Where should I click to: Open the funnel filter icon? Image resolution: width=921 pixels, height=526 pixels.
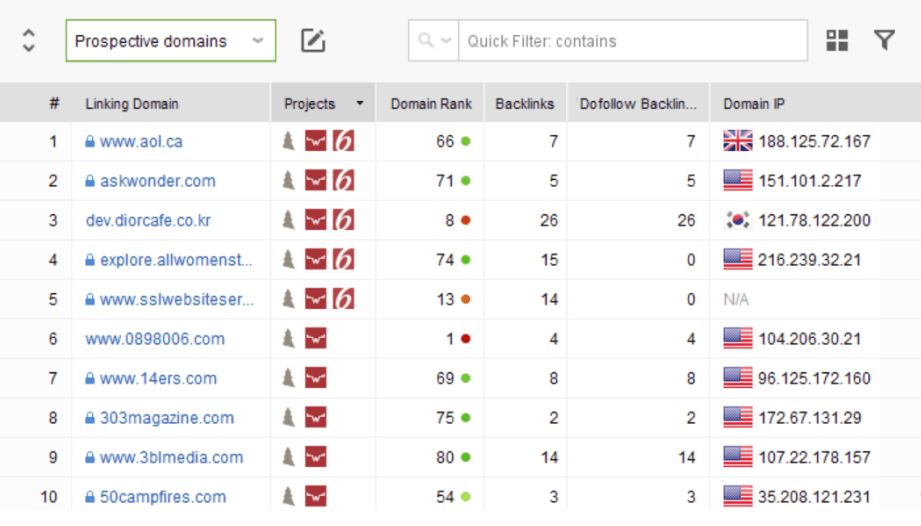tap(884, 41)
